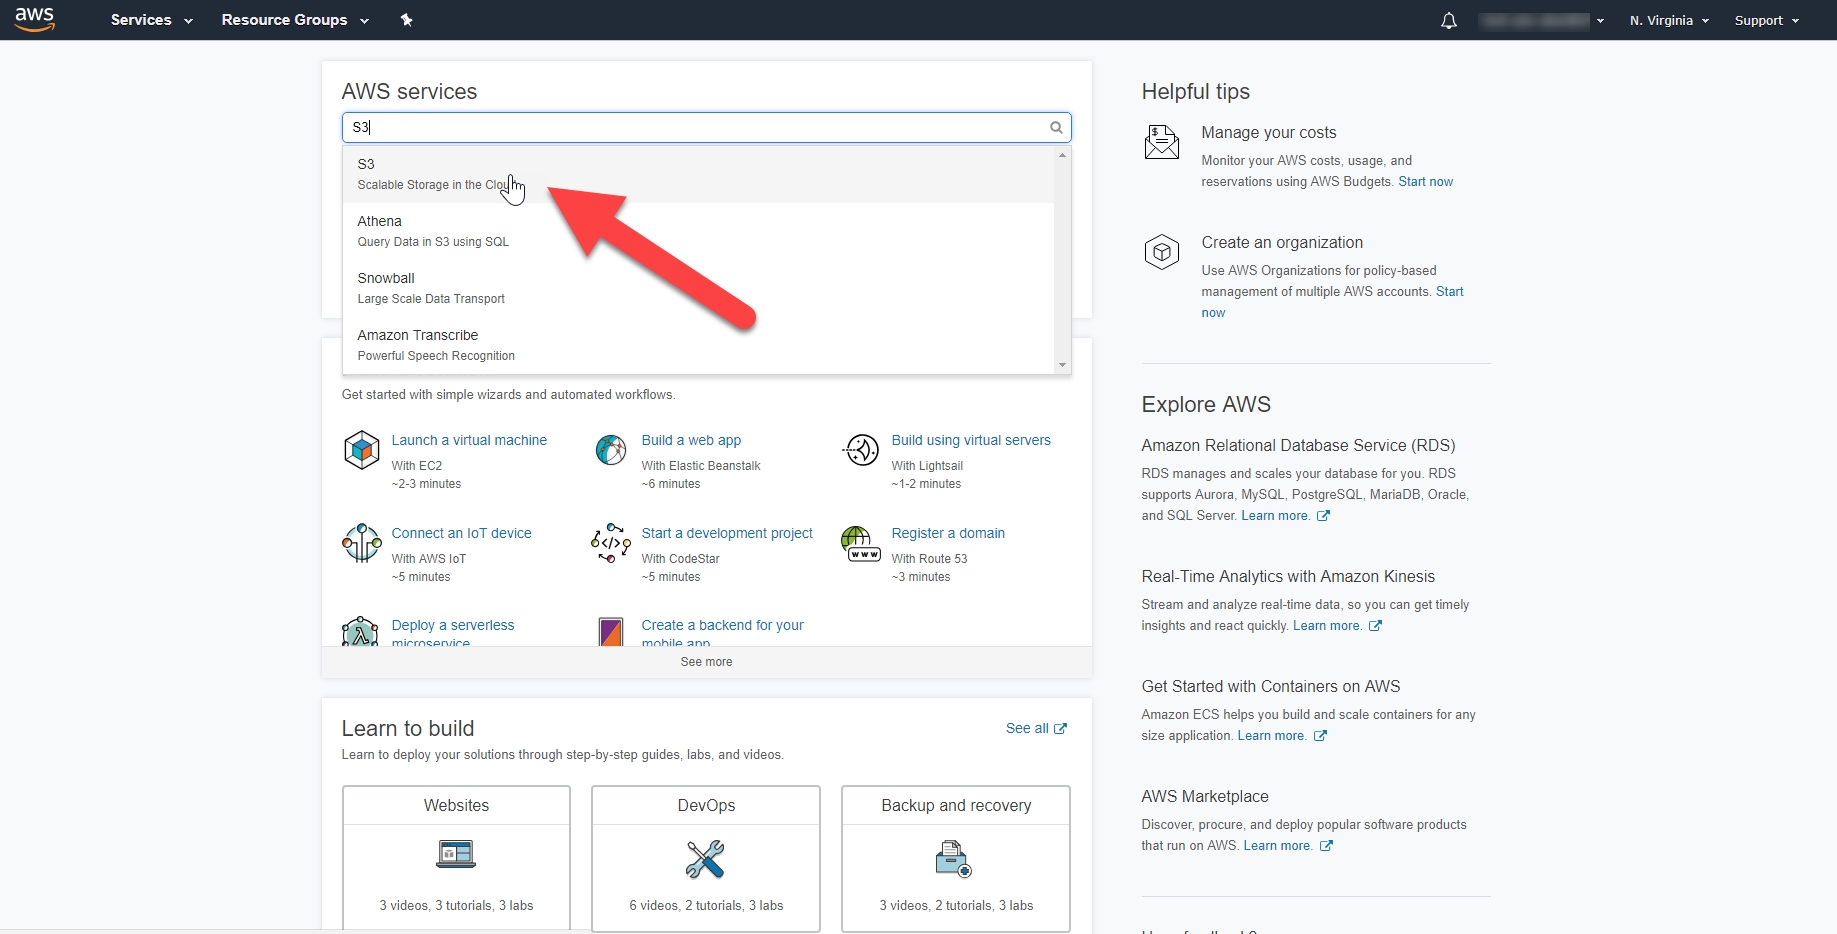Click the See more bar
1837x934 pixels.
coord(706,662)
